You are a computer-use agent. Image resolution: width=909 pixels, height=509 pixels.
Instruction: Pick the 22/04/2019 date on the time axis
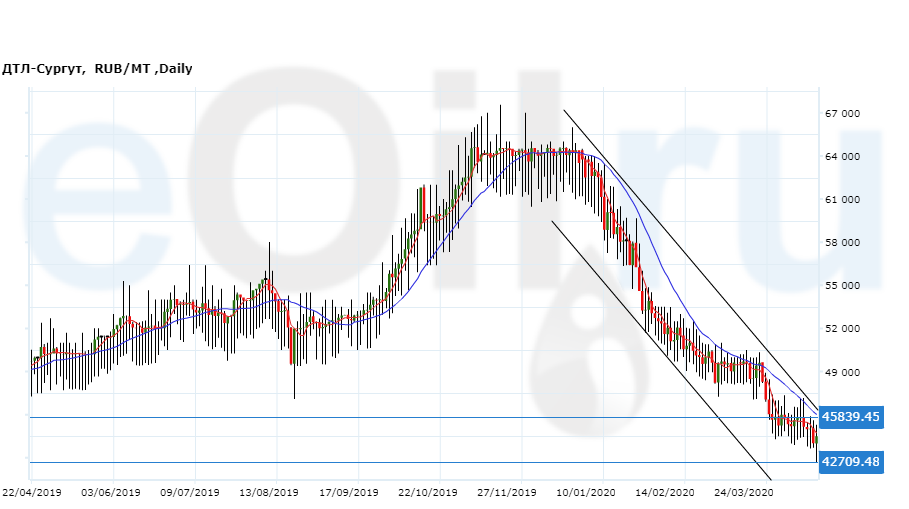coord(31,493)
